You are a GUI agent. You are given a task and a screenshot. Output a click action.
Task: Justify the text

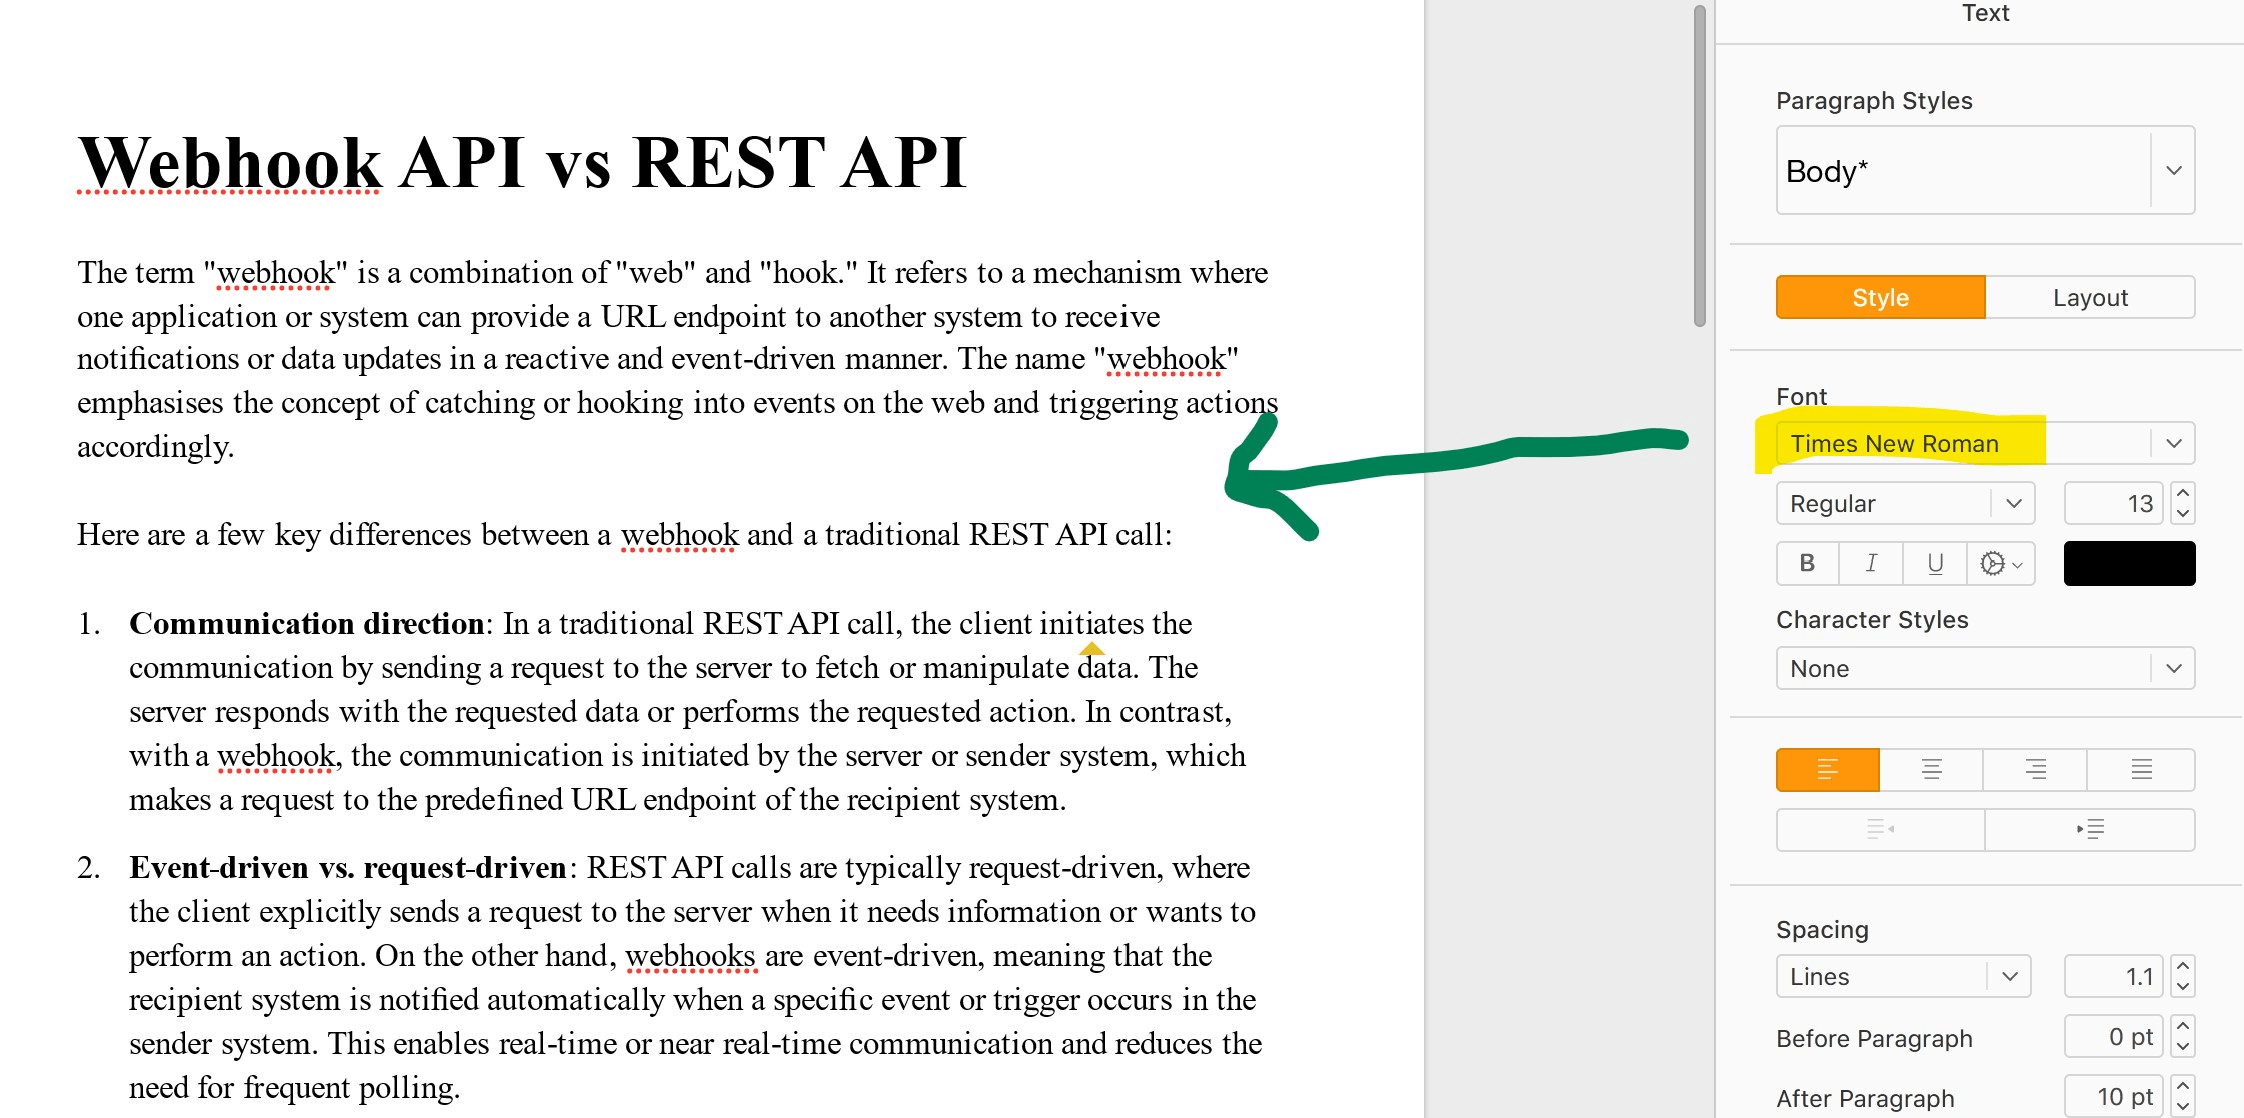[x=2141, y=769]
